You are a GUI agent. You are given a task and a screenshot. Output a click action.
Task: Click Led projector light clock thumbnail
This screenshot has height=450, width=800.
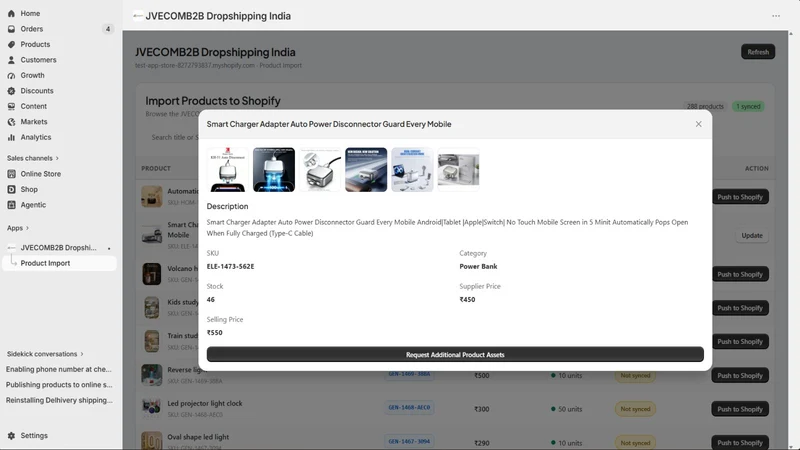pos(152,408)
